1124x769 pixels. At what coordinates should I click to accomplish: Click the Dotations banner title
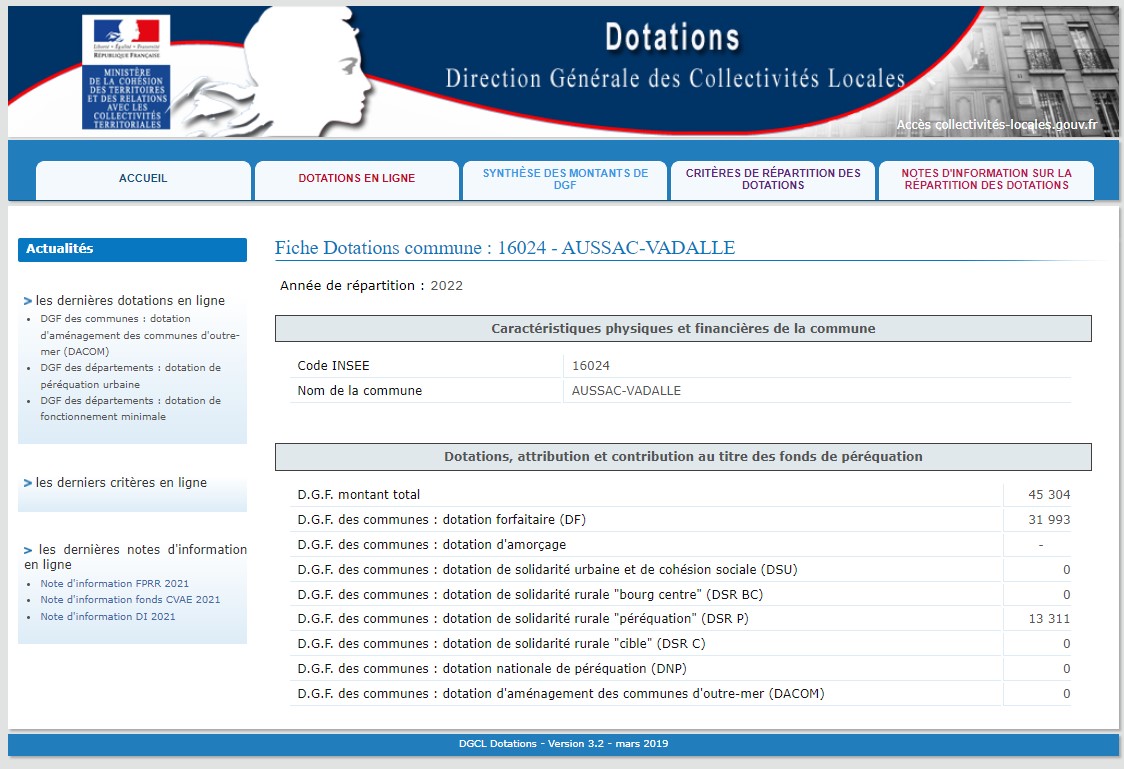672,38
